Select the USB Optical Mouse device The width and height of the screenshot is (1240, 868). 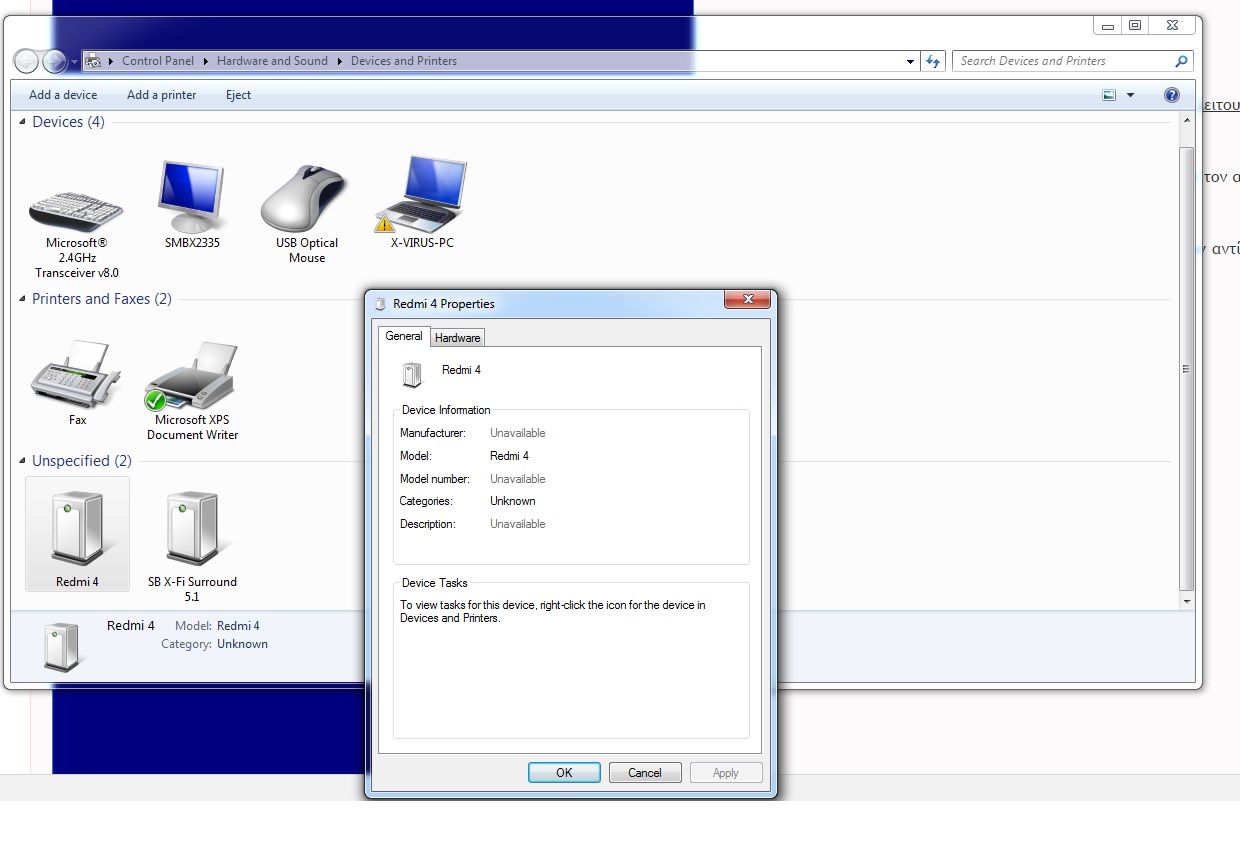click(x=307, y=214)
